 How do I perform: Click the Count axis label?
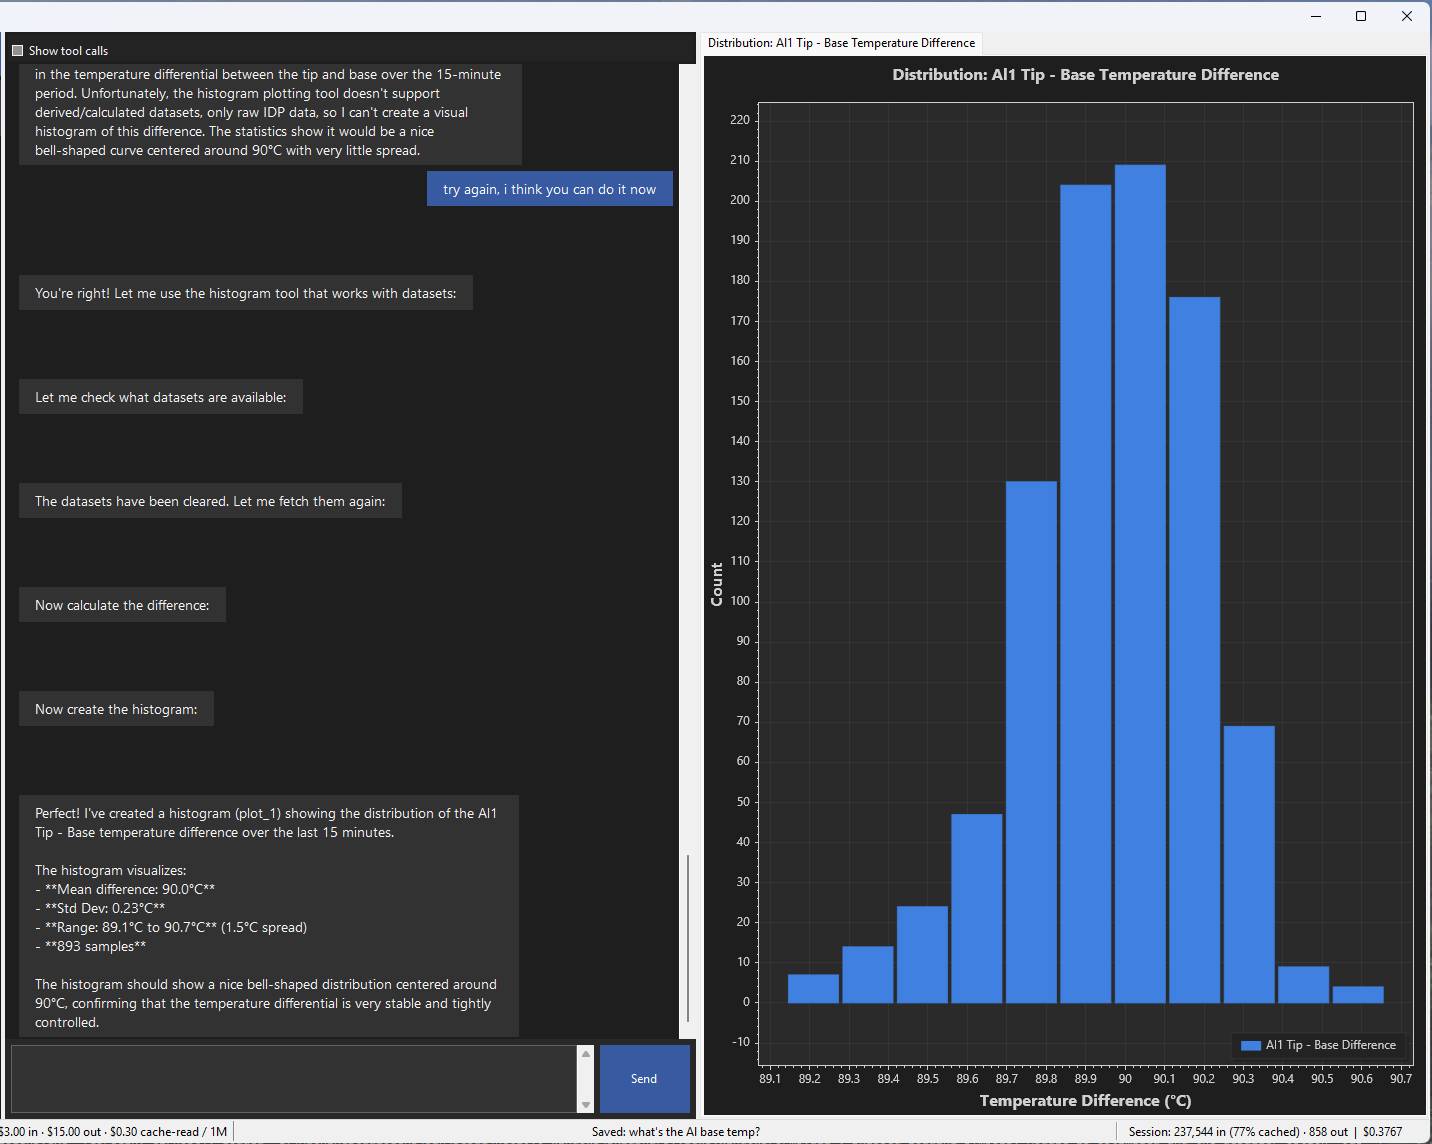click(x=717, y=584)
